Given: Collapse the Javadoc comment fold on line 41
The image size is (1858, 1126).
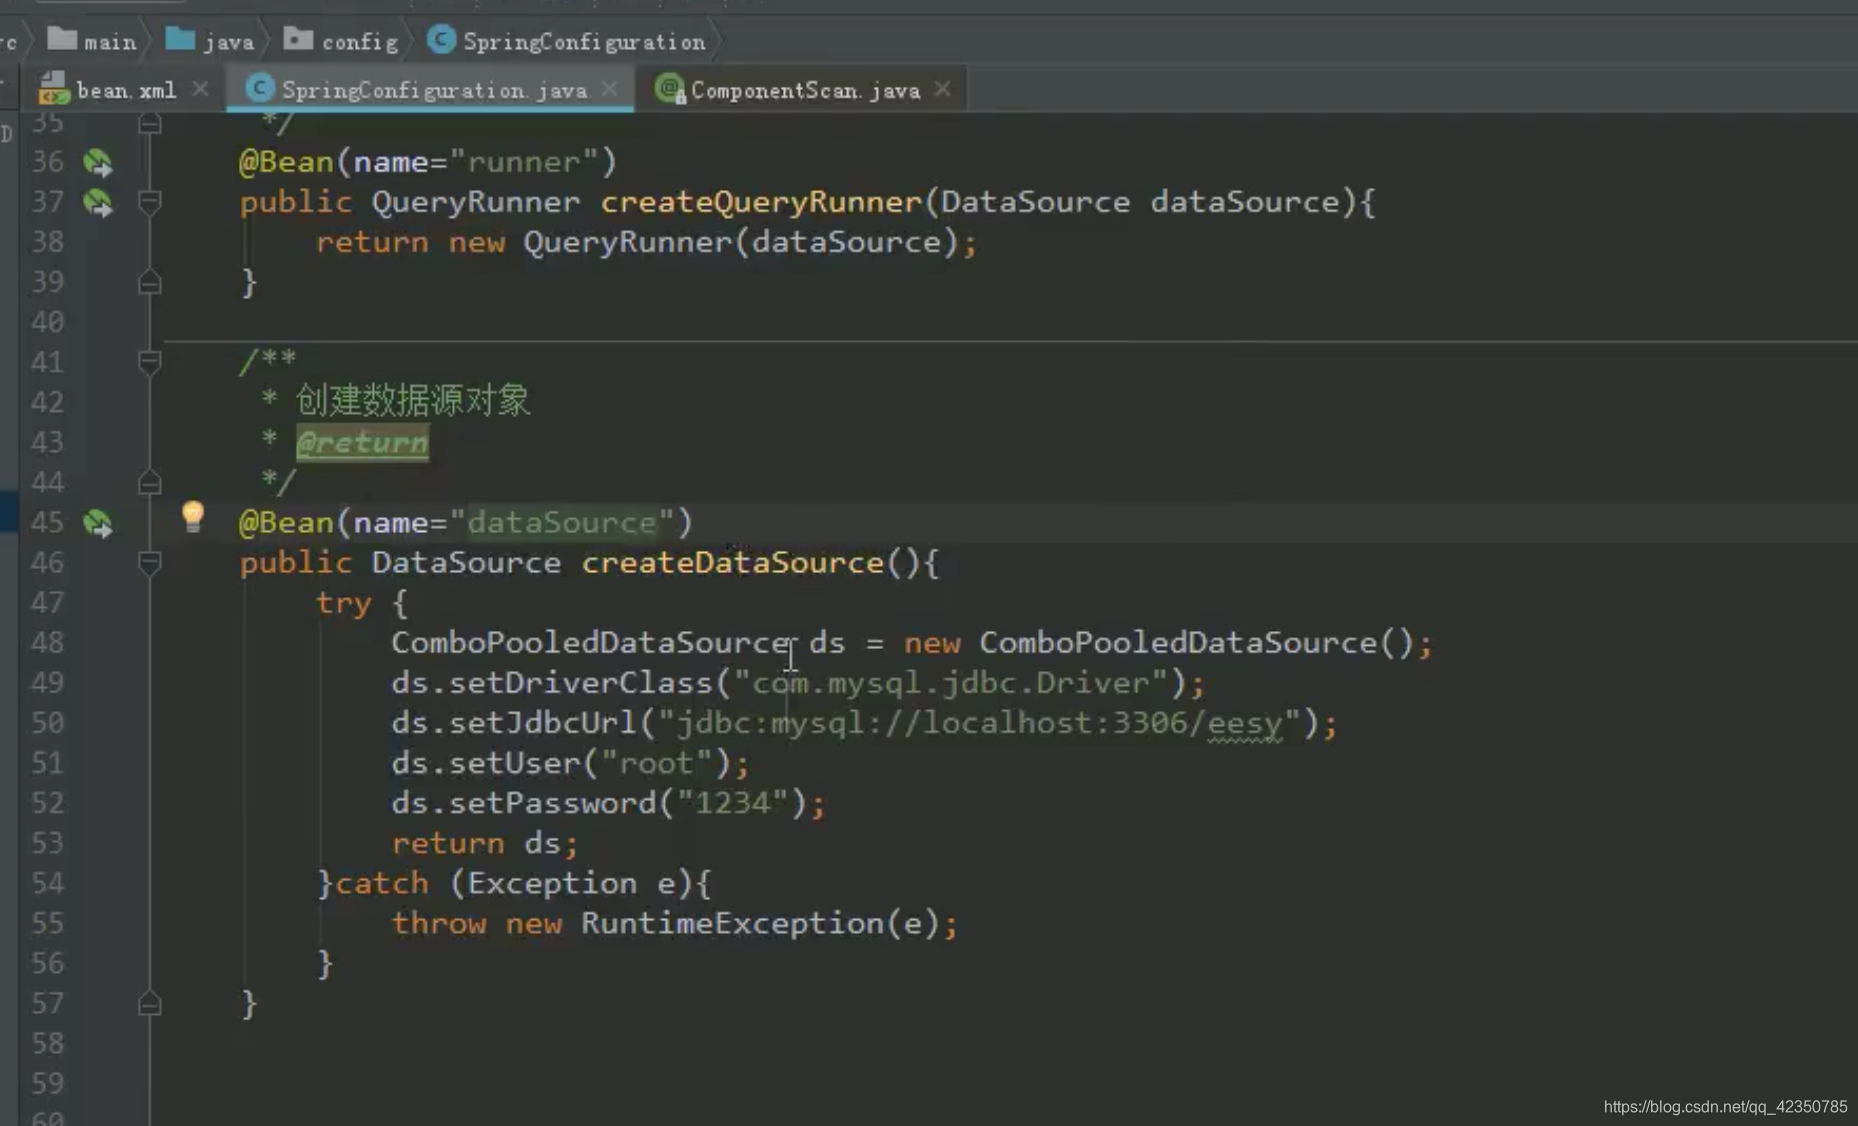Looking at the screenshot, I should [150, 363].
